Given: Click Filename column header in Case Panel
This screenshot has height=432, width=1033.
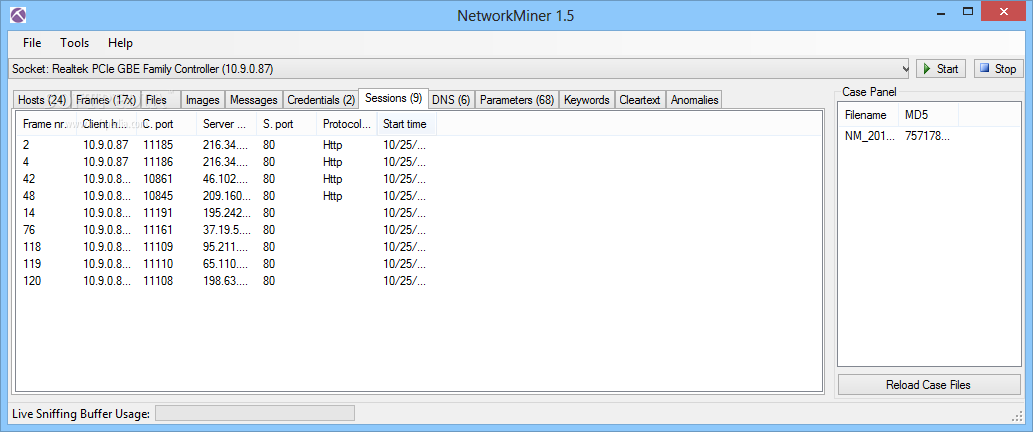Looking at the screenshot, I should pos(868,115).
